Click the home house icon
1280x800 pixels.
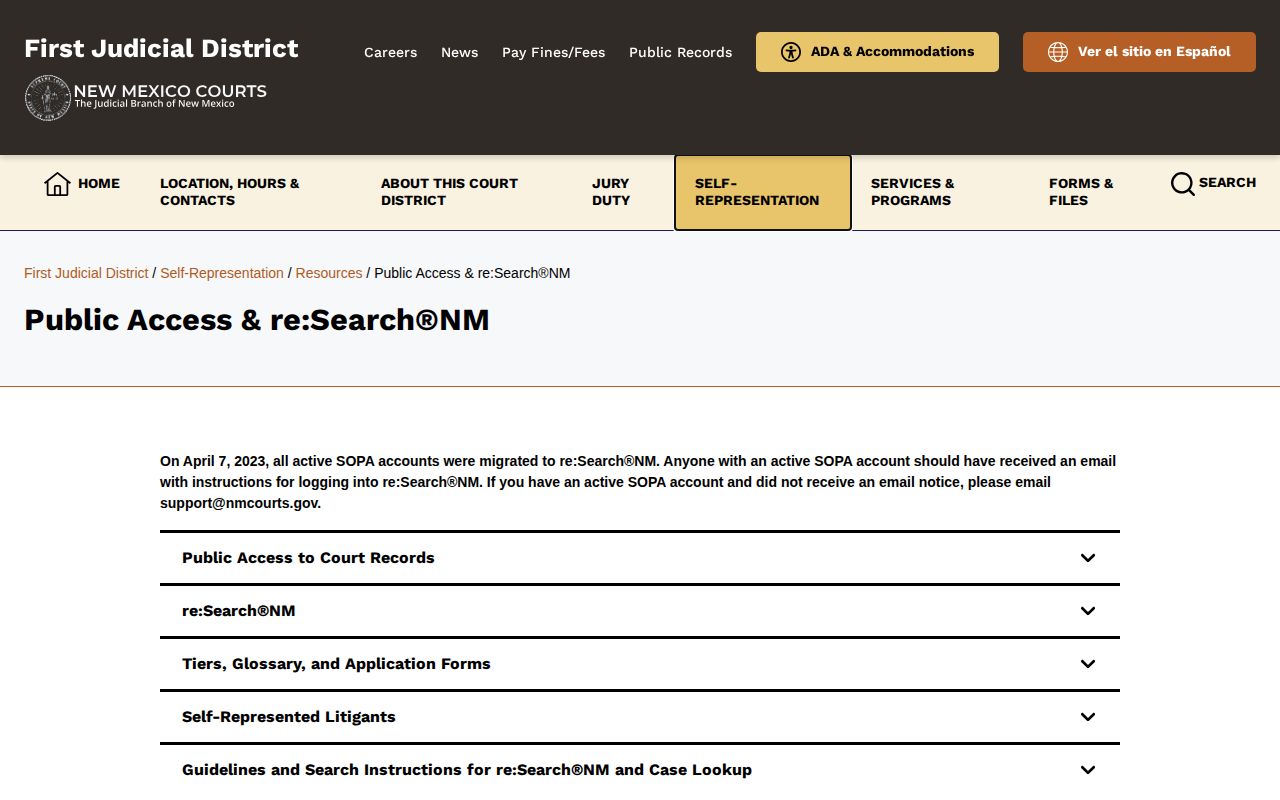57,184
